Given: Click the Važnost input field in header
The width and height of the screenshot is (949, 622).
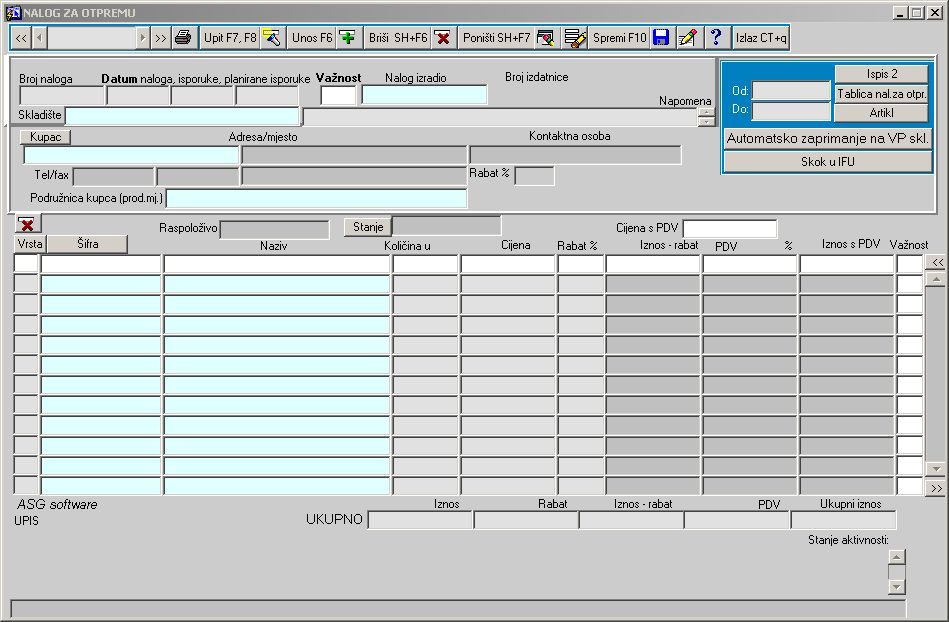Looking at the screenshot, I should 338,96.
